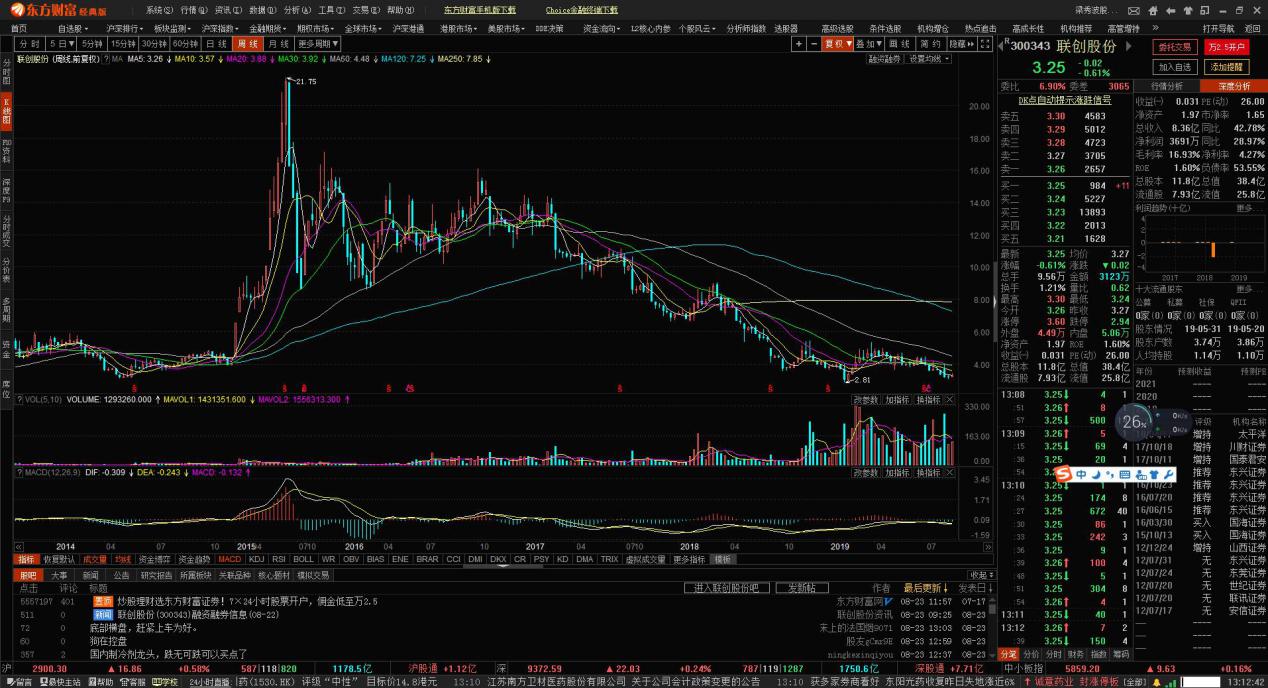The height and width of the screenshot is (688, 1268).
Task: Zoom out the K-line chart with minus
Action: [813, 44]
